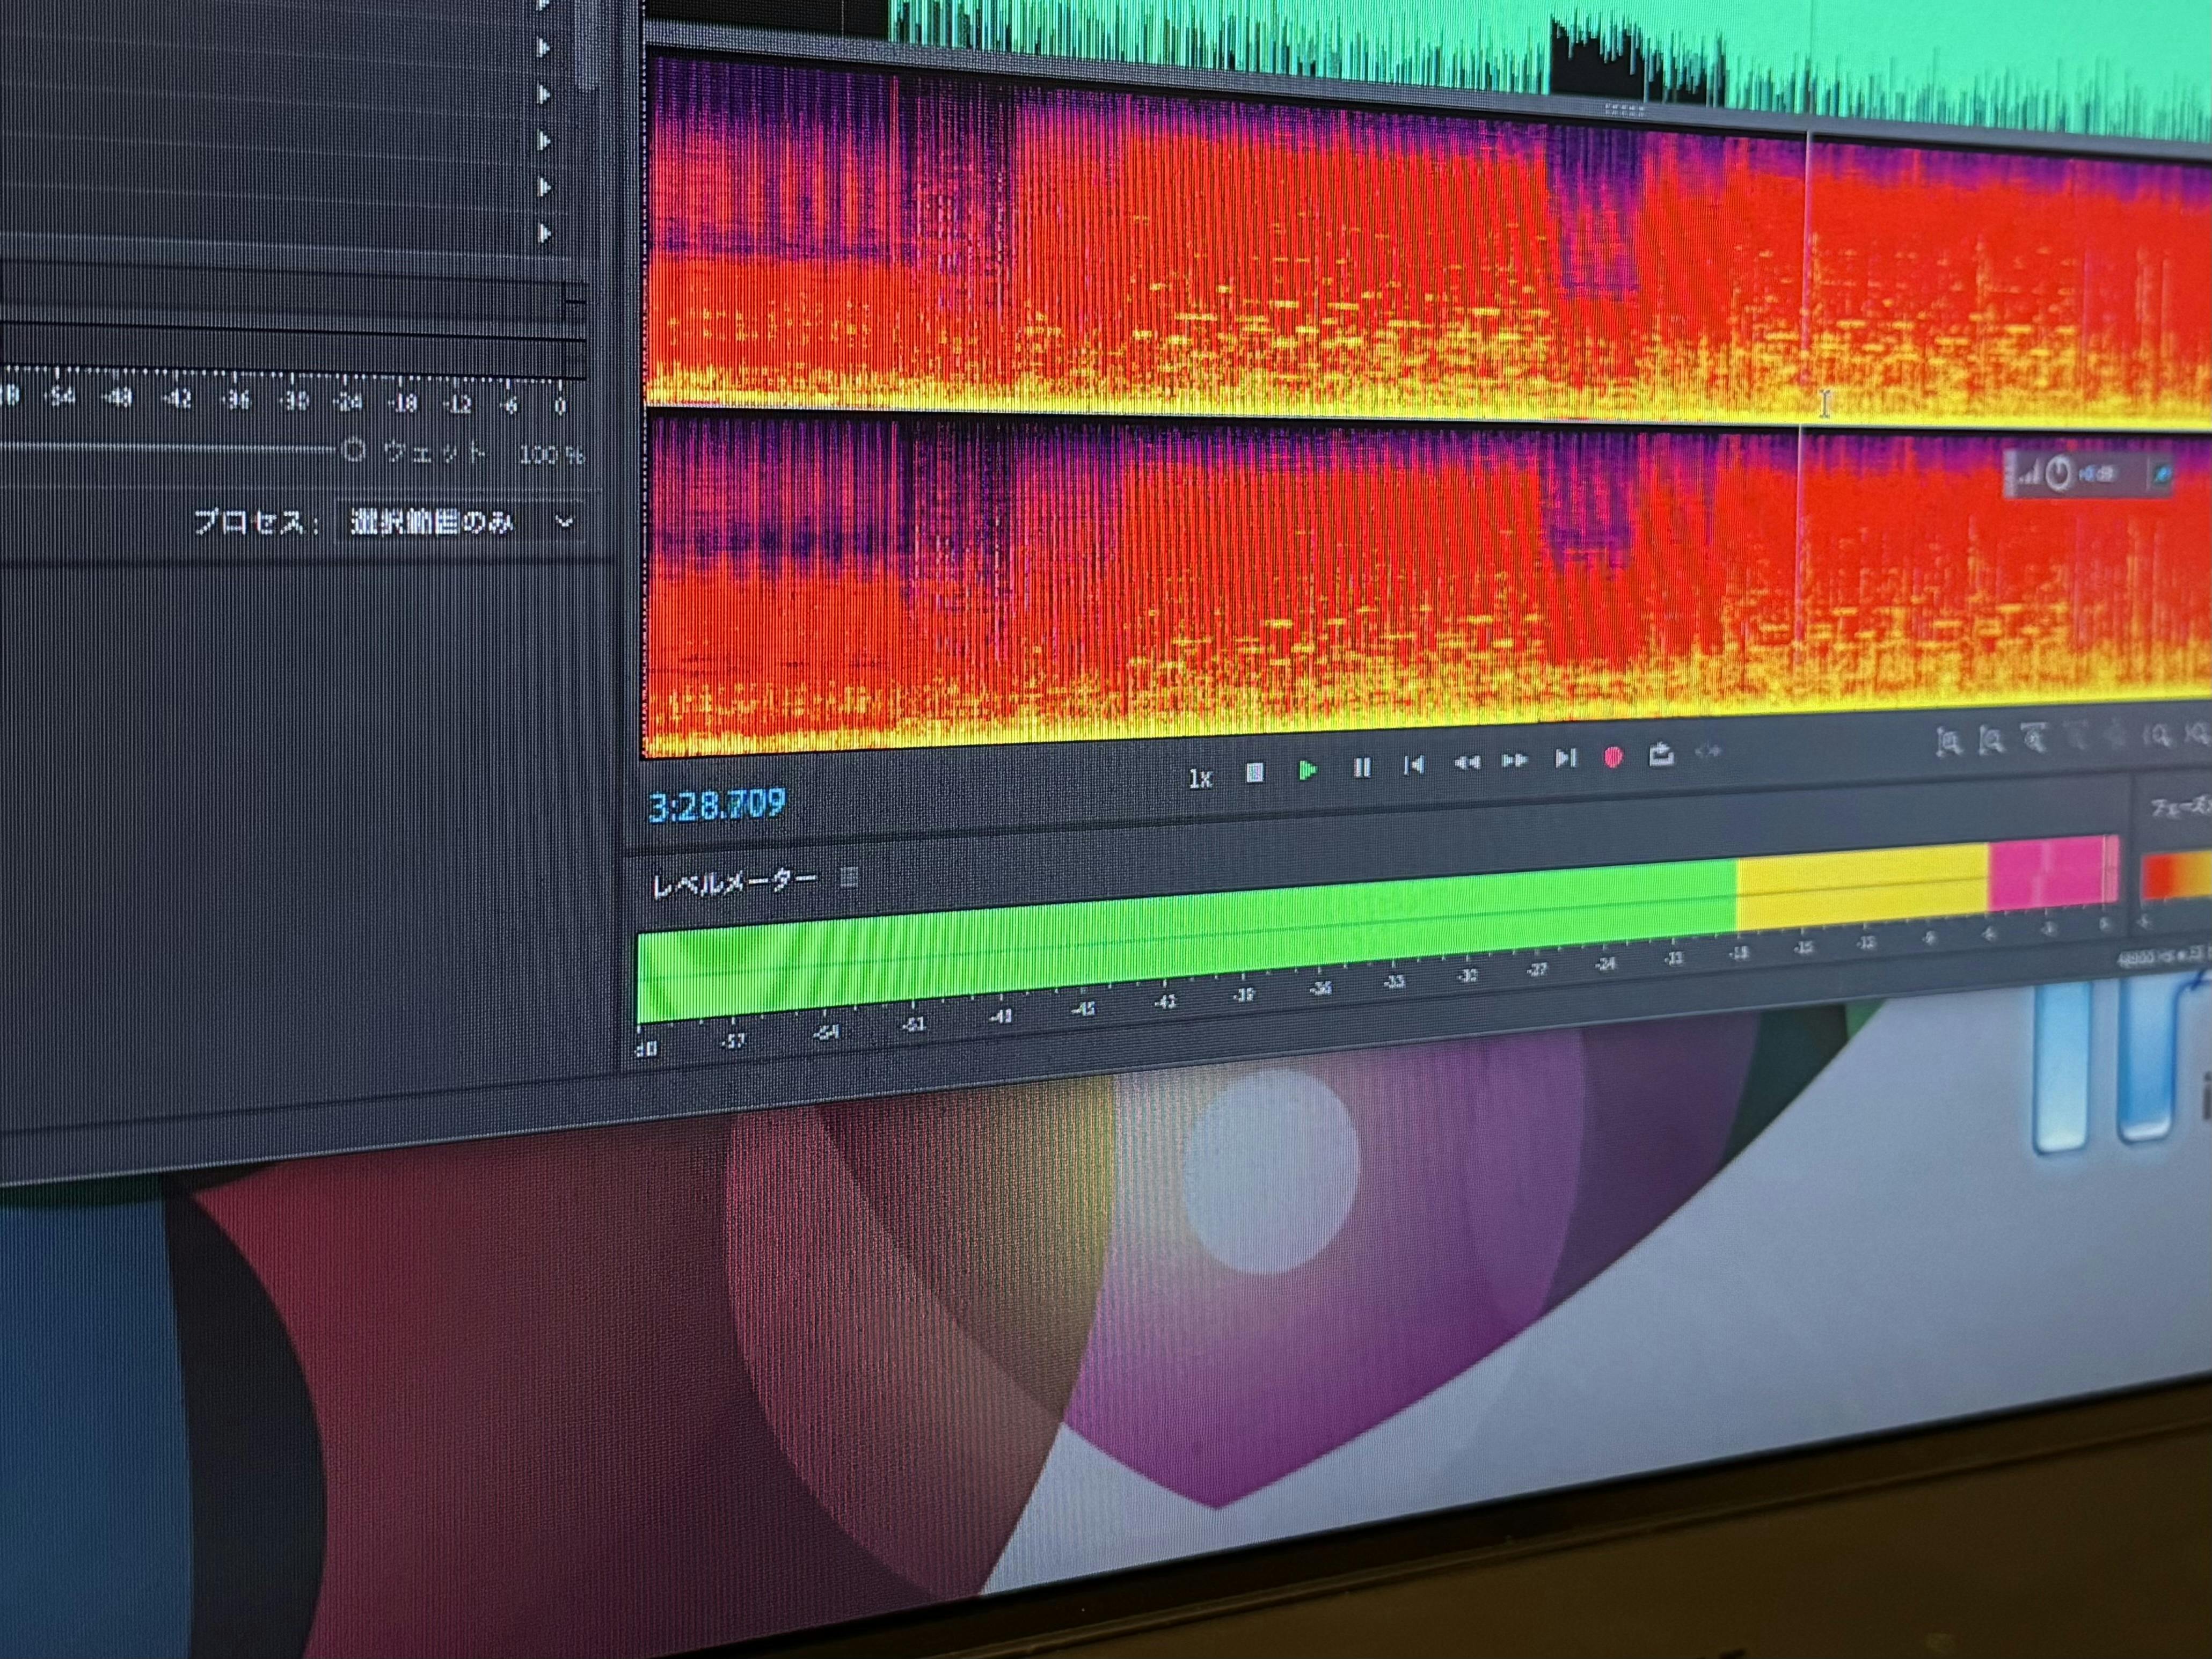Toggle Loop Playback button
This screenshot has height=1659, width=2212.
pyautogui.click(x=1661, y=754)
